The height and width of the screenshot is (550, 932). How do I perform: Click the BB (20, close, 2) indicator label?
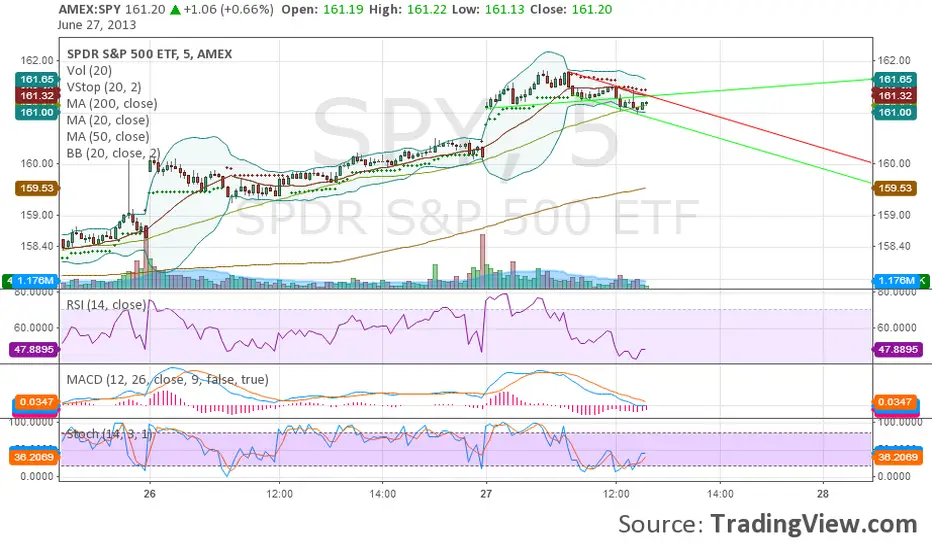coord(113,153)
